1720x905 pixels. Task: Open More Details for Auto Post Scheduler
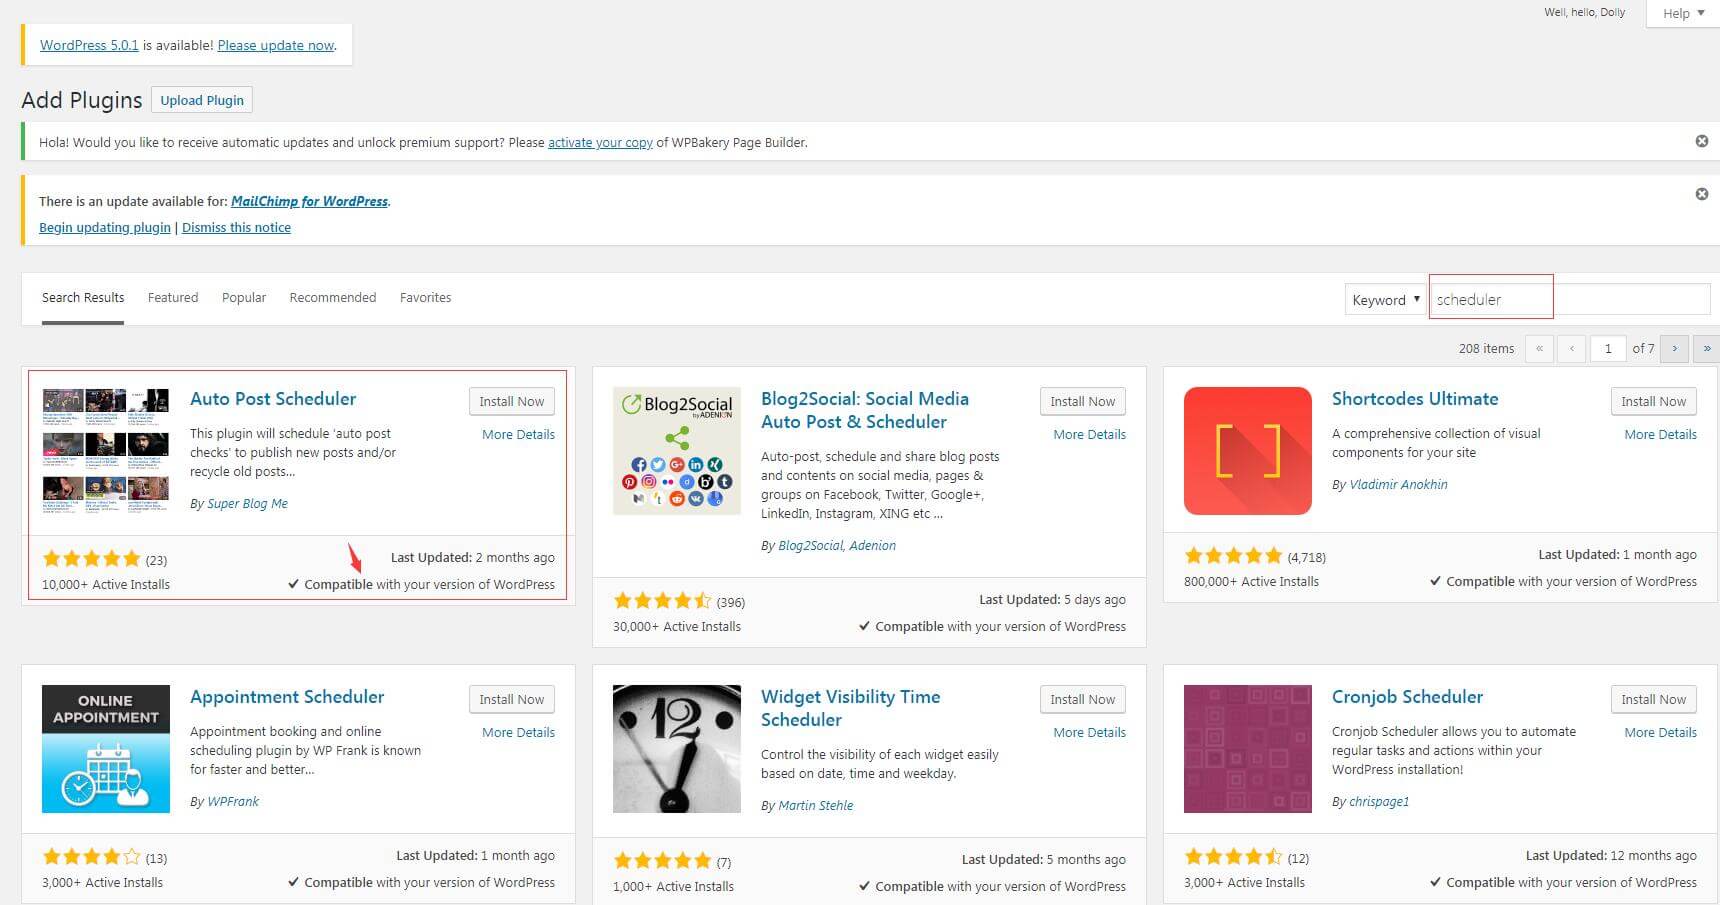(518, 434)
